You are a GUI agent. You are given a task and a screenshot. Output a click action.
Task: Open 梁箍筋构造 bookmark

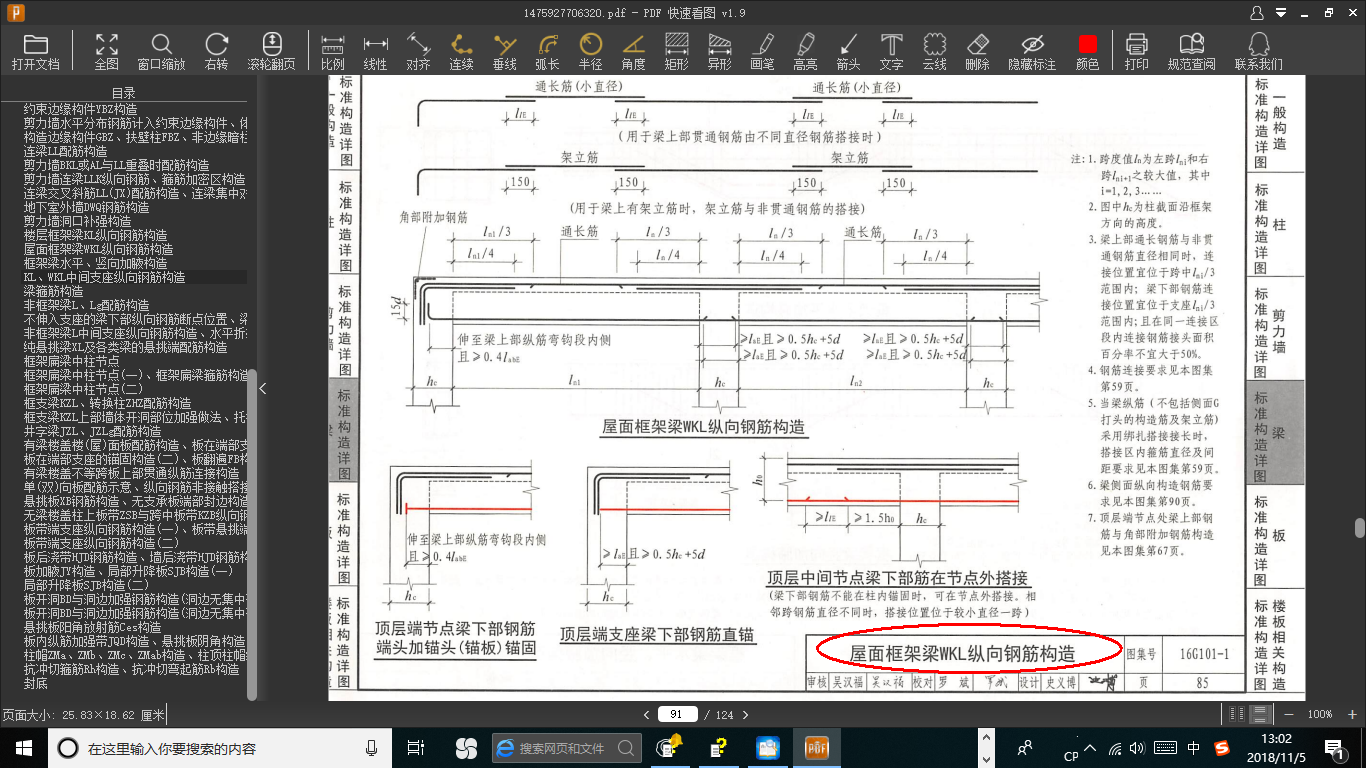53,291
